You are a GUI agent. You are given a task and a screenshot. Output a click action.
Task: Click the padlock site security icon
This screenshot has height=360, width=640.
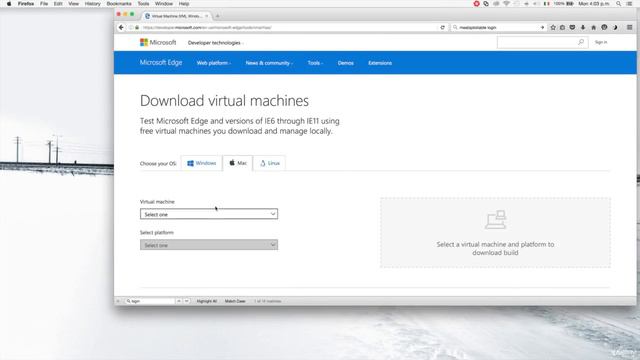point(137,27)
